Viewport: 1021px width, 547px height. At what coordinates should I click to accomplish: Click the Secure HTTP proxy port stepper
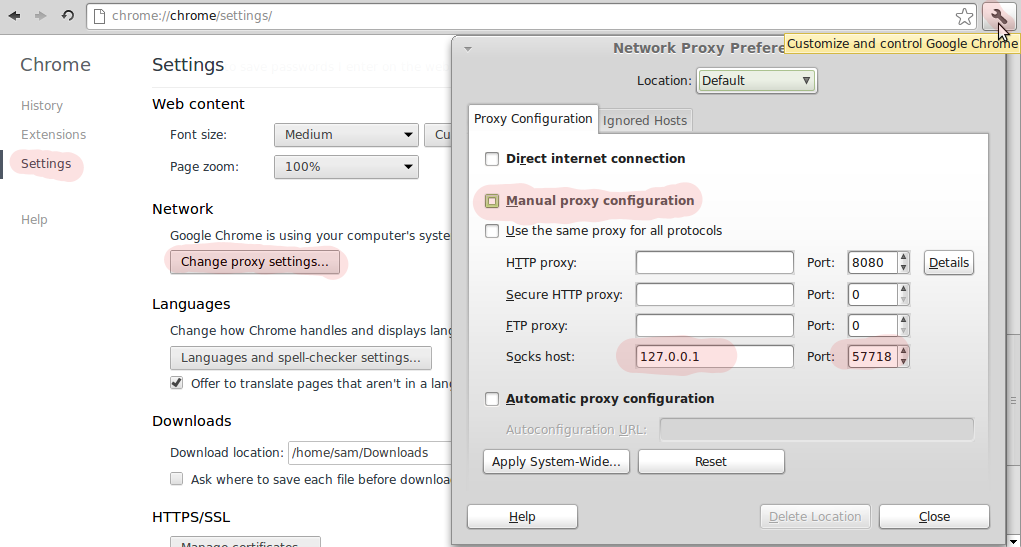click(903, 294)
